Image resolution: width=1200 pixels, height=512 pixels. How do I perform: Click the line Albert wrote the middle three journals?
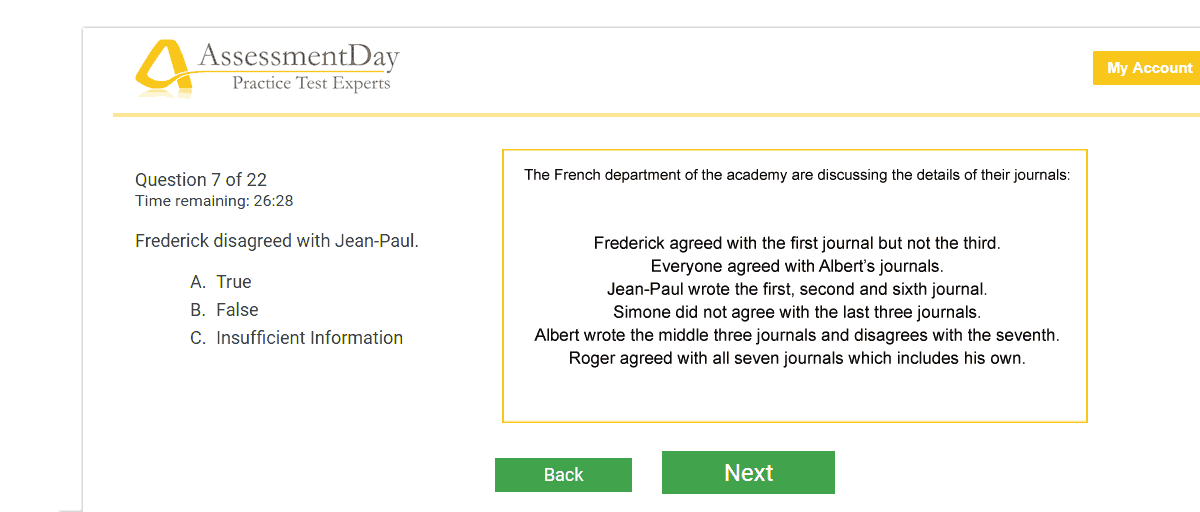click(x=797, y=335)
